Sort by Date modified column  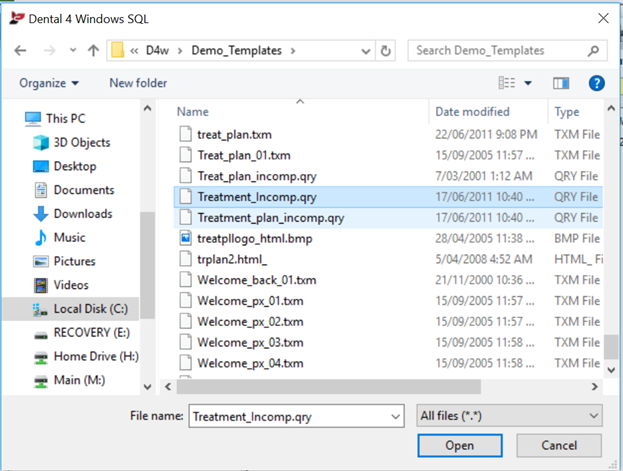pyautogui.click(x=472, y=112)
